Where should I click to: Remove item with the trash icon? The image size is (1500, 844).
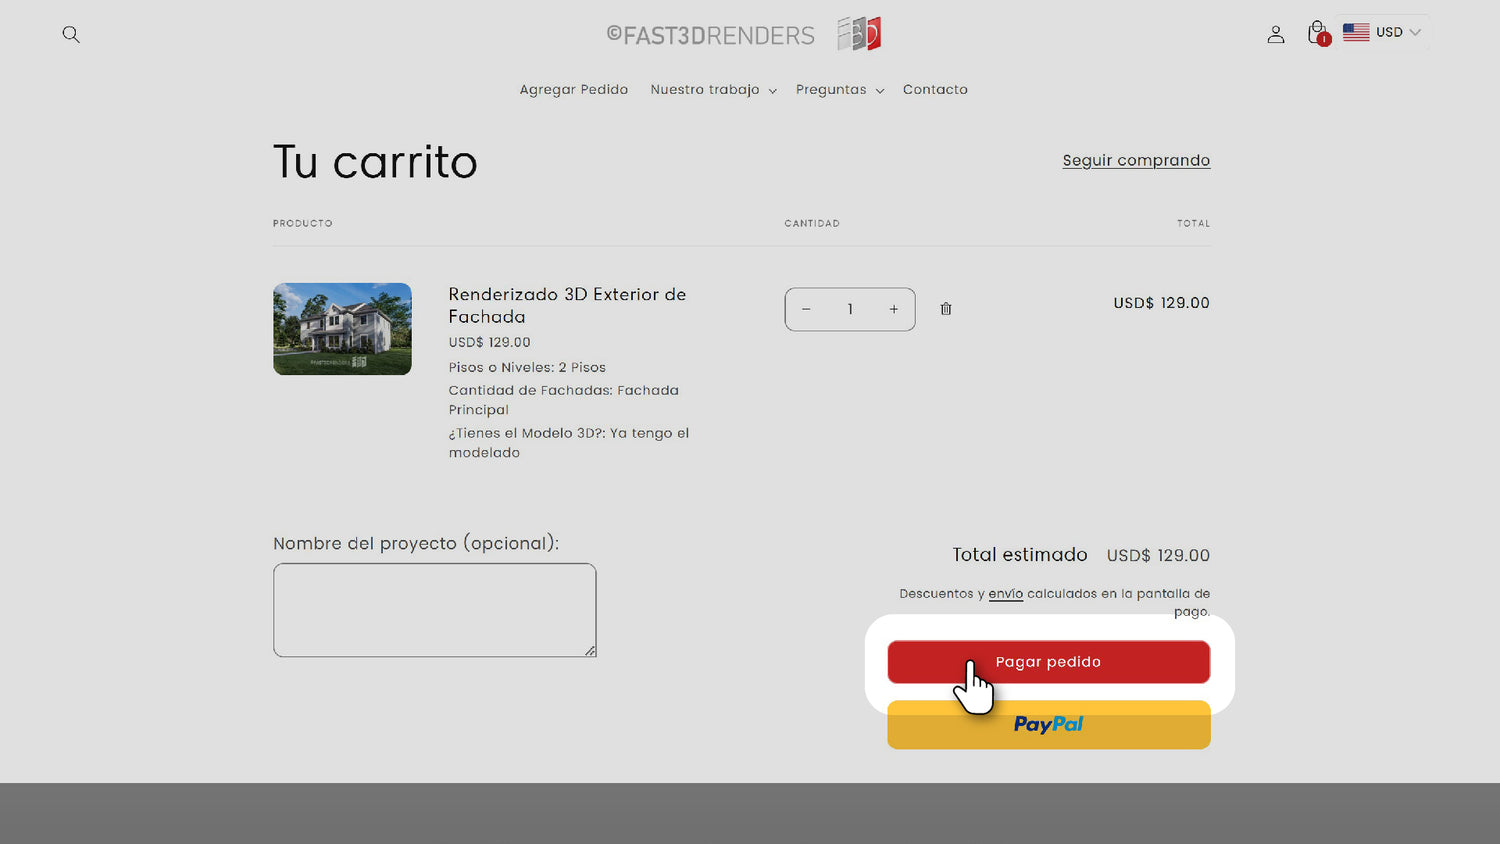click(x=946, y=309)
